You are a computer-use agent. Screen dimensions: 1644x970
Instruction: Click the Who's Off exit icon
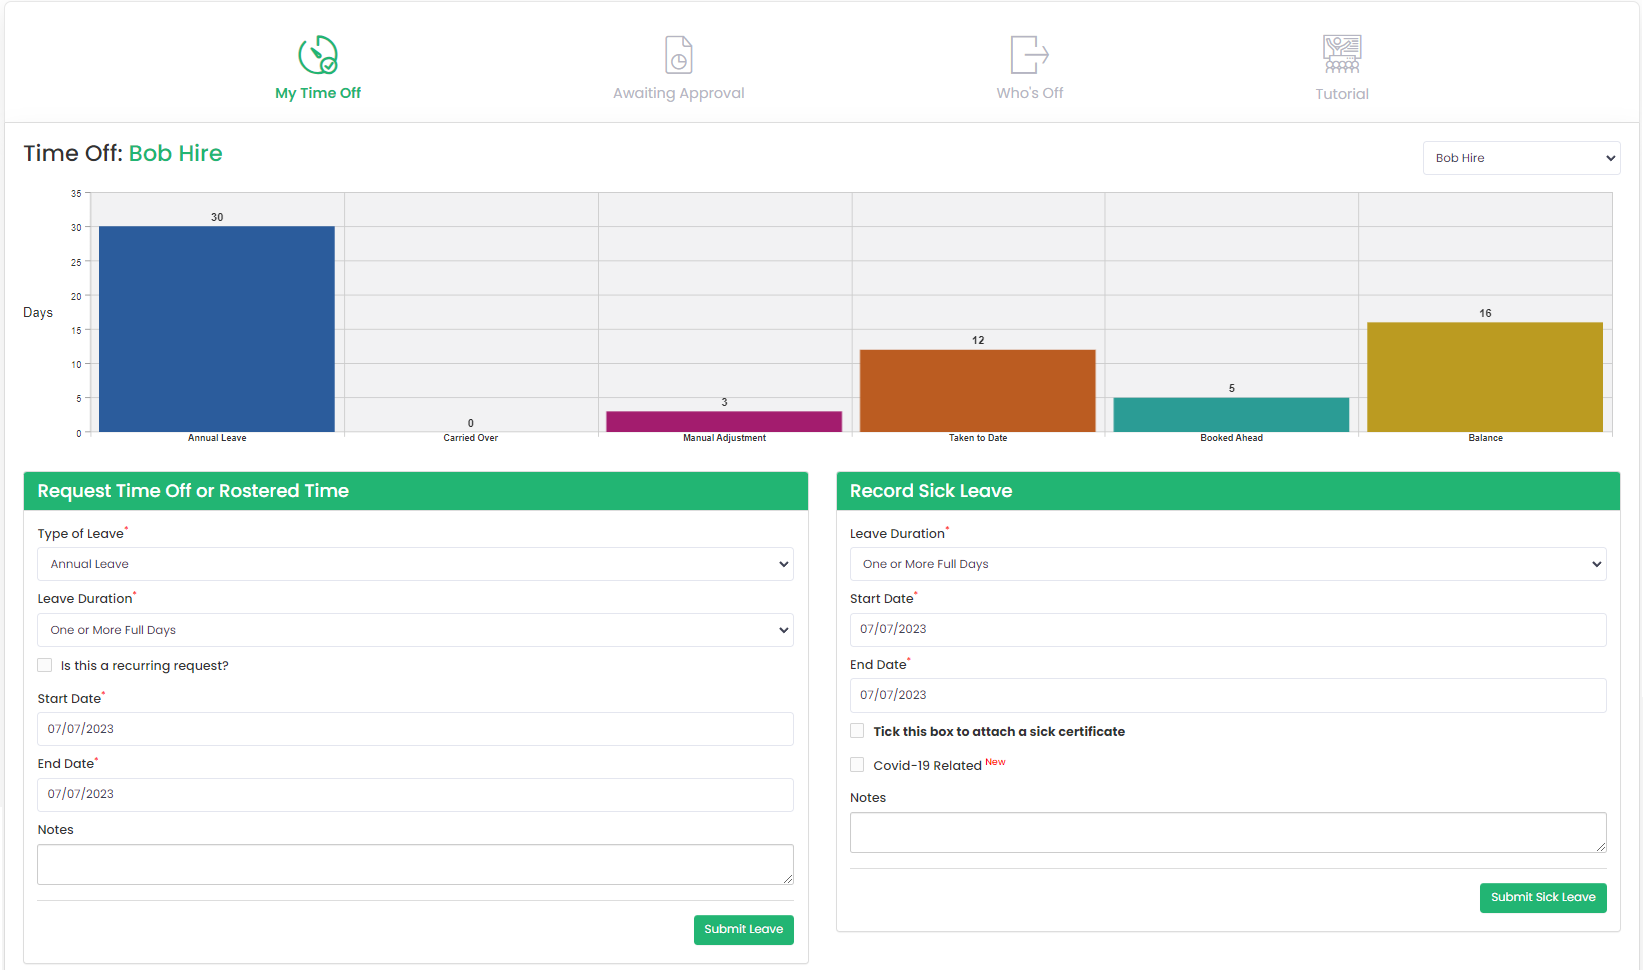tap(1029, 55)
